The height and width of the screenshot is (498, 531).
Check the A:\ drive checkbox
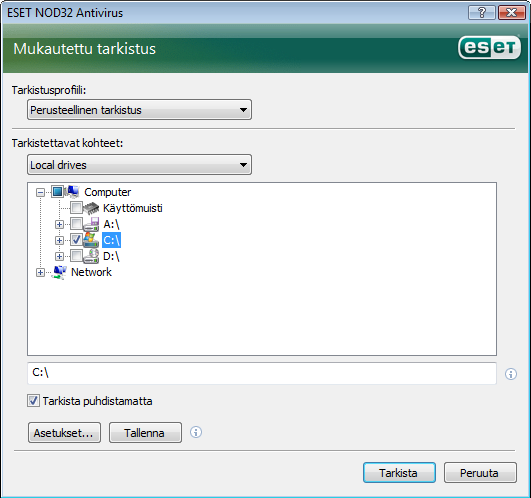pyautogui.click(x=76, y=224)
